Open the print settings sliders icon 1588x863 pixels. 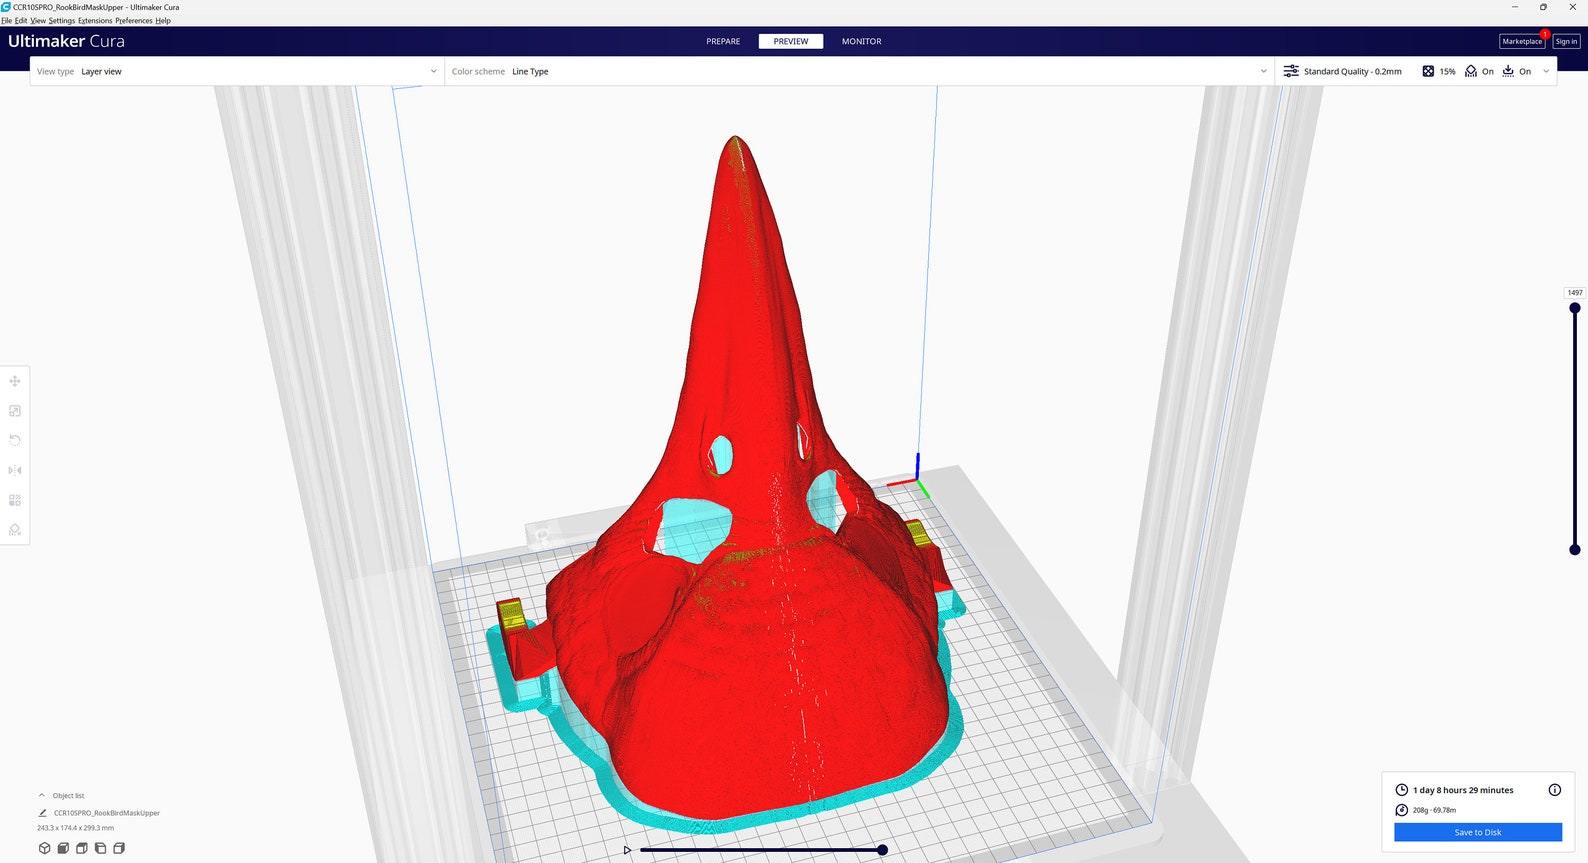1291,71
